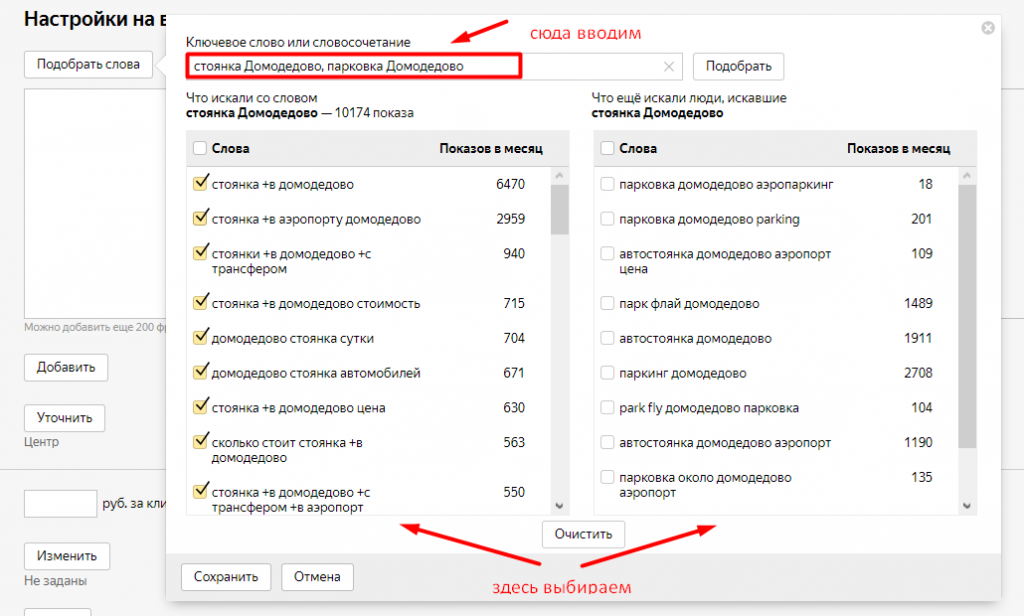Check 'парк флай домодедово' keyword

point(607,303)
